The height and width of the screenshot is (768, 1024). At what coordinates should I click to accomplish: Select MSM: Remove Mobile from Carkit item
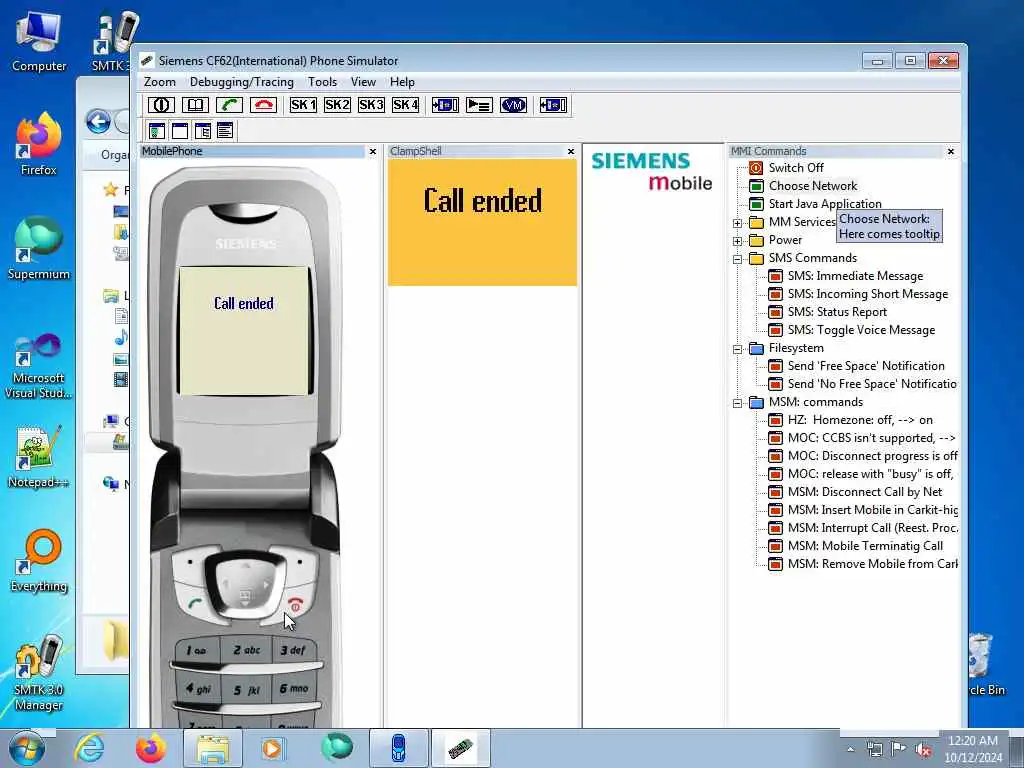pos(872,564)
